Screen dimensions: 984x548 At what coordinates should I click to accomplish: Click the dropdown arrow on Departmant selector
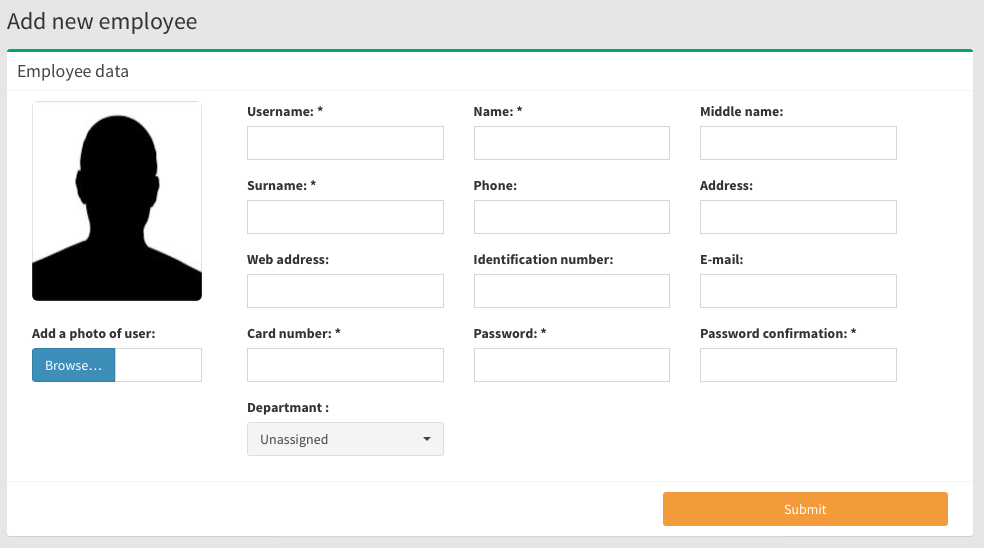[427, 439]
